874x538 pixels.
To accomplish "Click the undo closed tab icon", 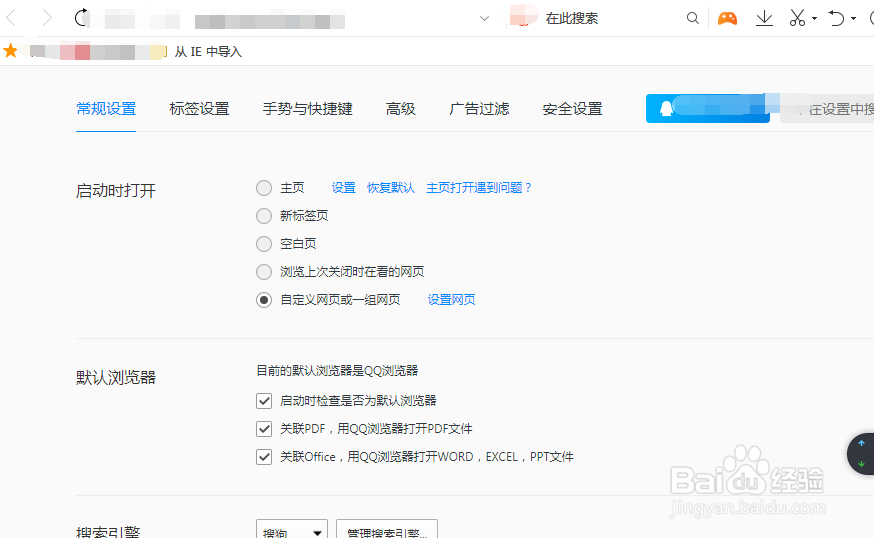I will pyautogui.click(x=836, y=18).
